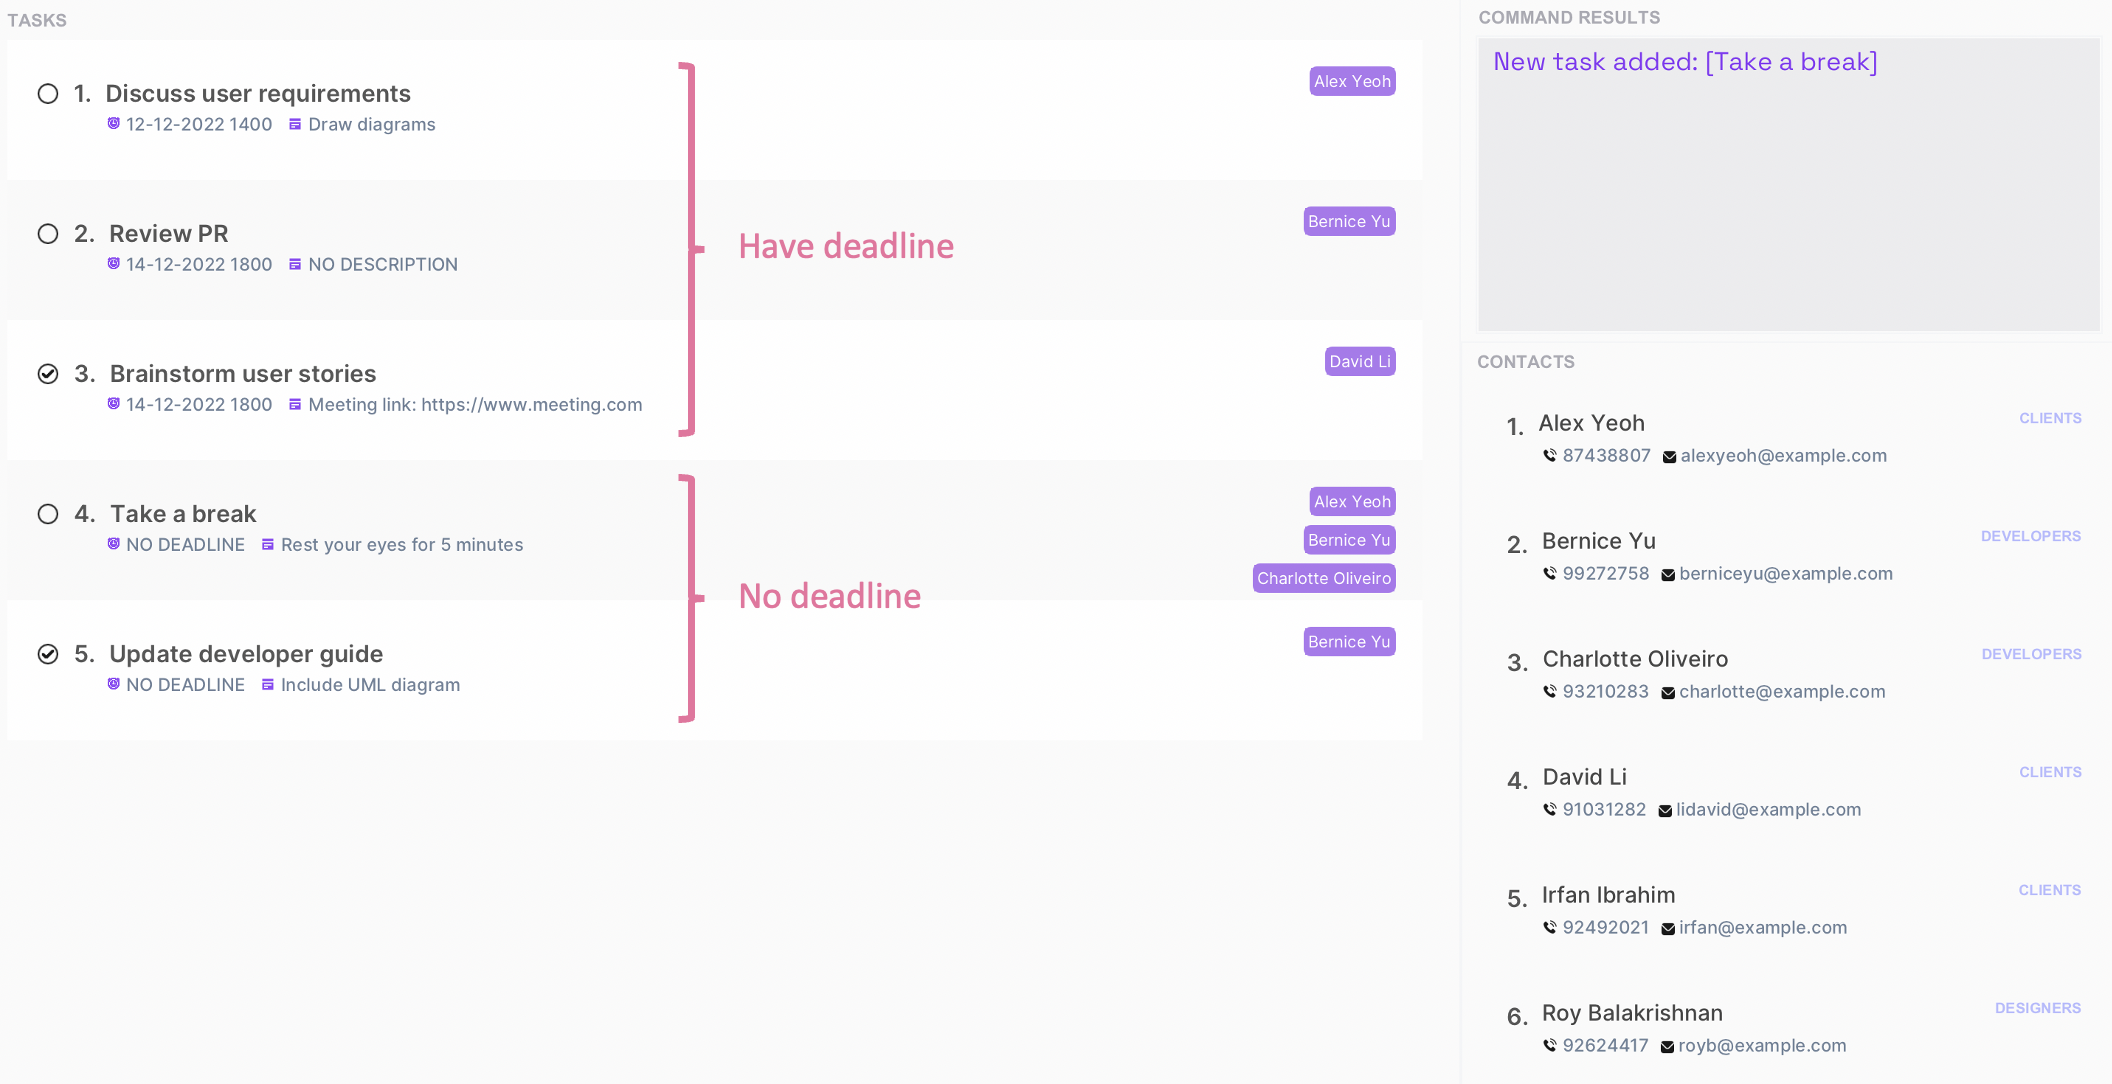Click phone icon next to 87438807
This screenshot has width=2112, height=1084.
(1550, 456)
